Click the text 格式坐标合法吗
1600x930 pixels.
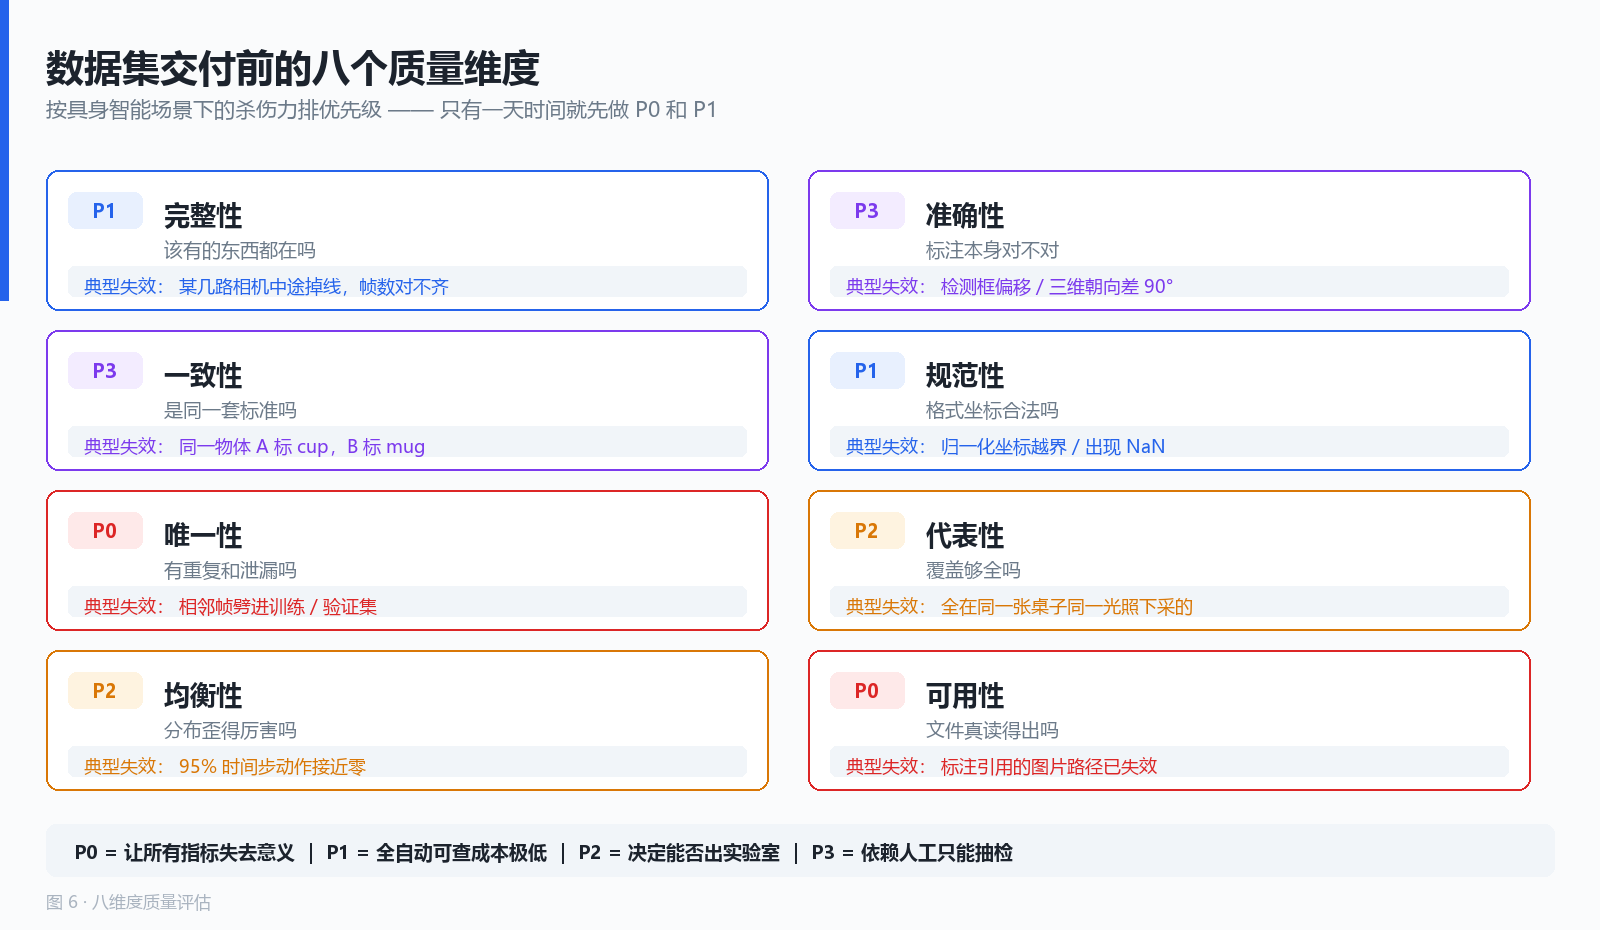click(x=992, y=410)
